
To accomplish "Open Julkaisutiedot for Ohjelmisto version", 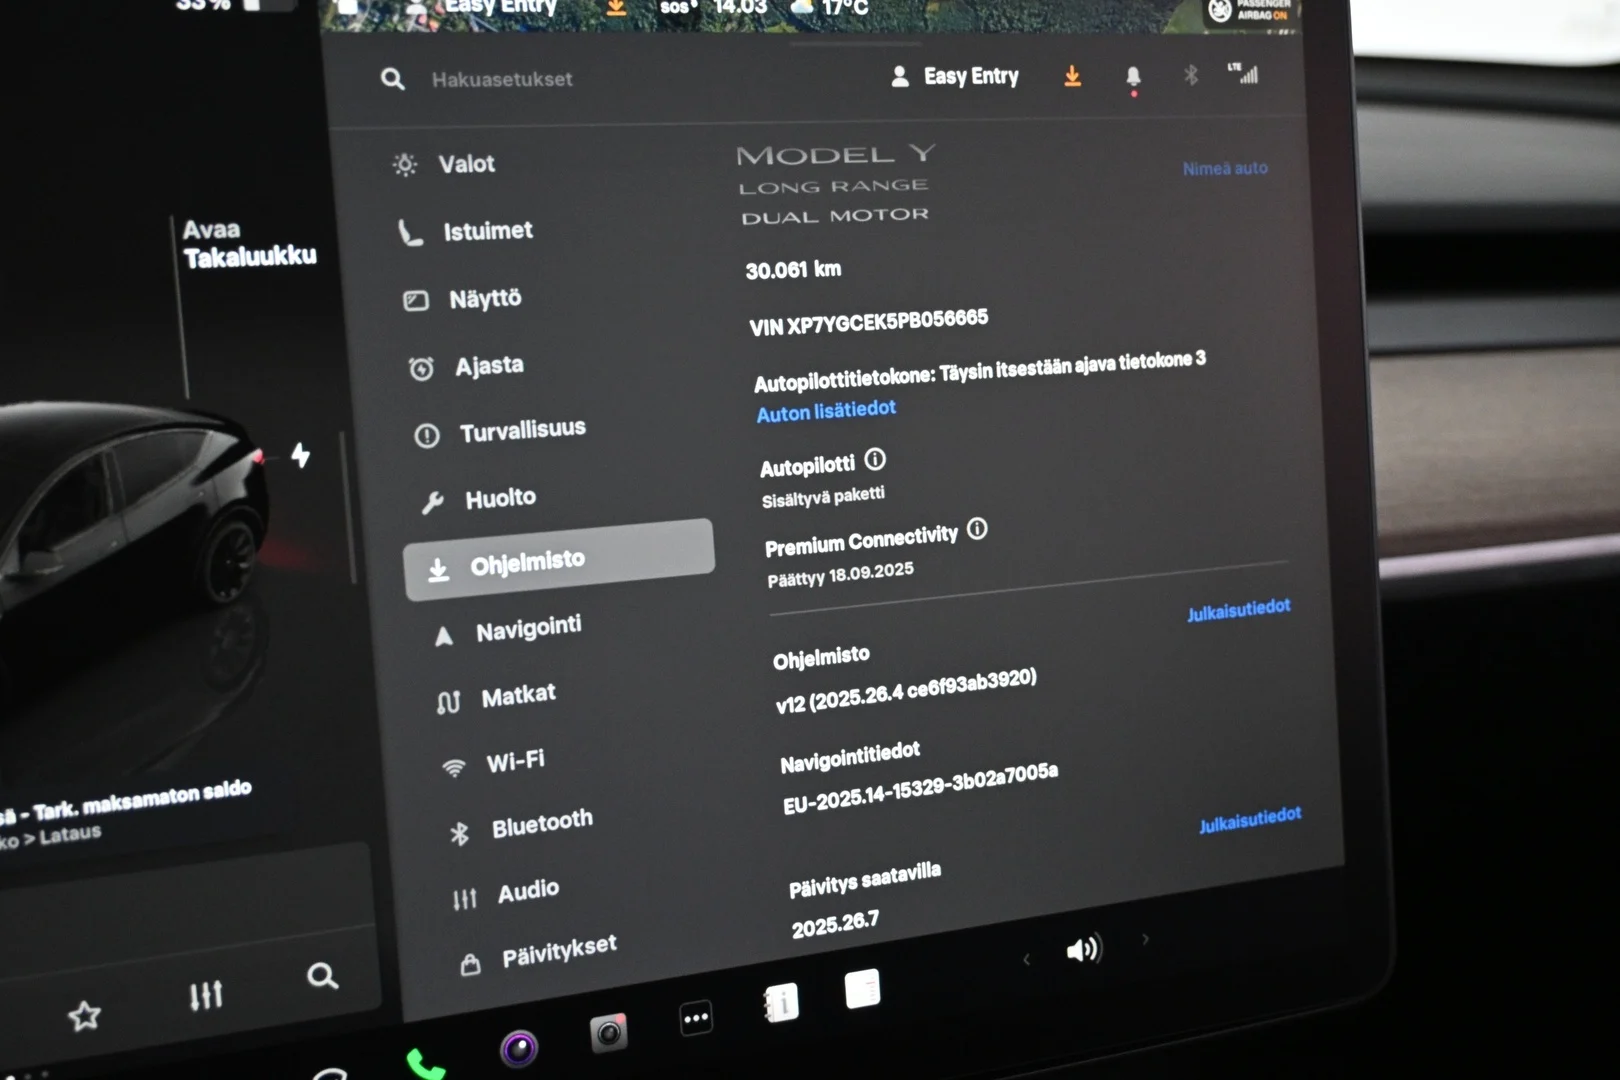I will (x=1238, y=610).
